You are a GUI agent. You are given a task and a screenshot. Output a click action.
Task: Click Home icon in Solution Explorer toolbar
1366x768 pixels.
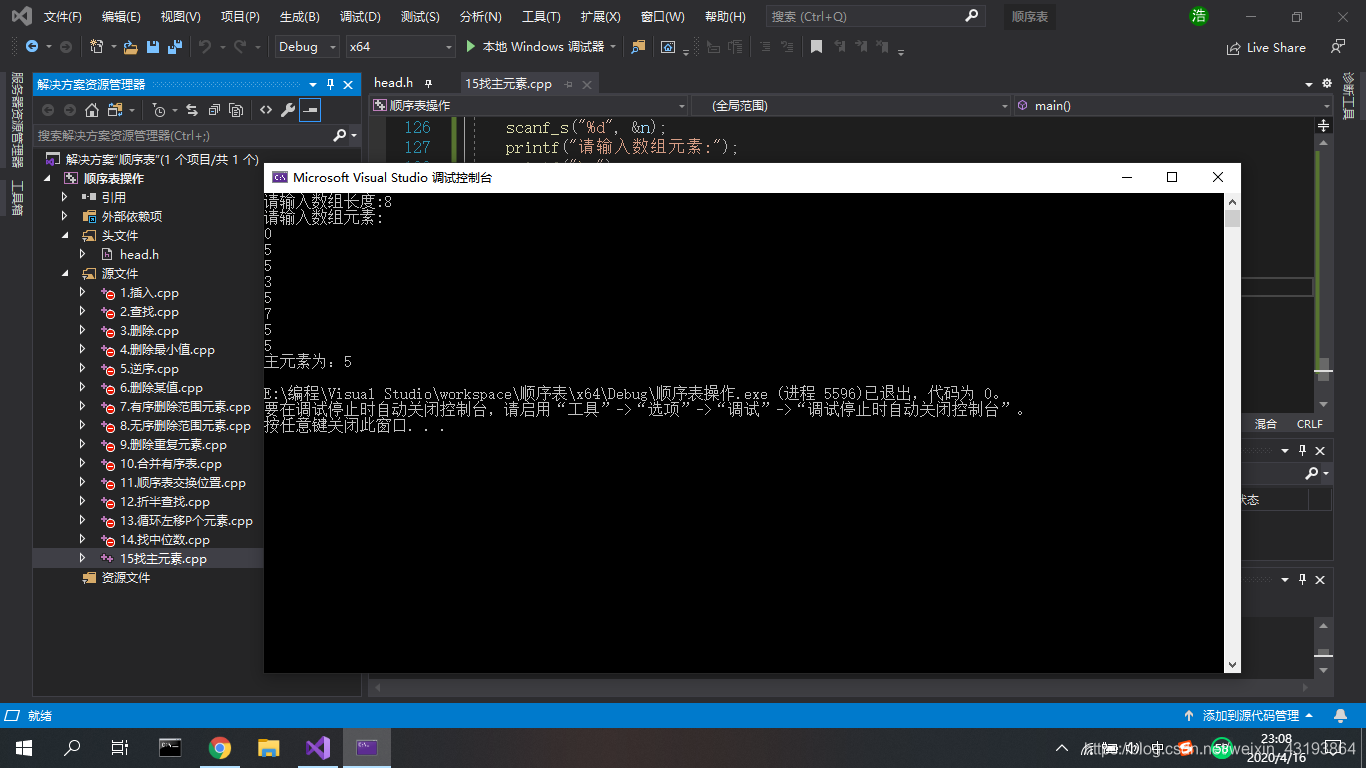click(92, 110)
